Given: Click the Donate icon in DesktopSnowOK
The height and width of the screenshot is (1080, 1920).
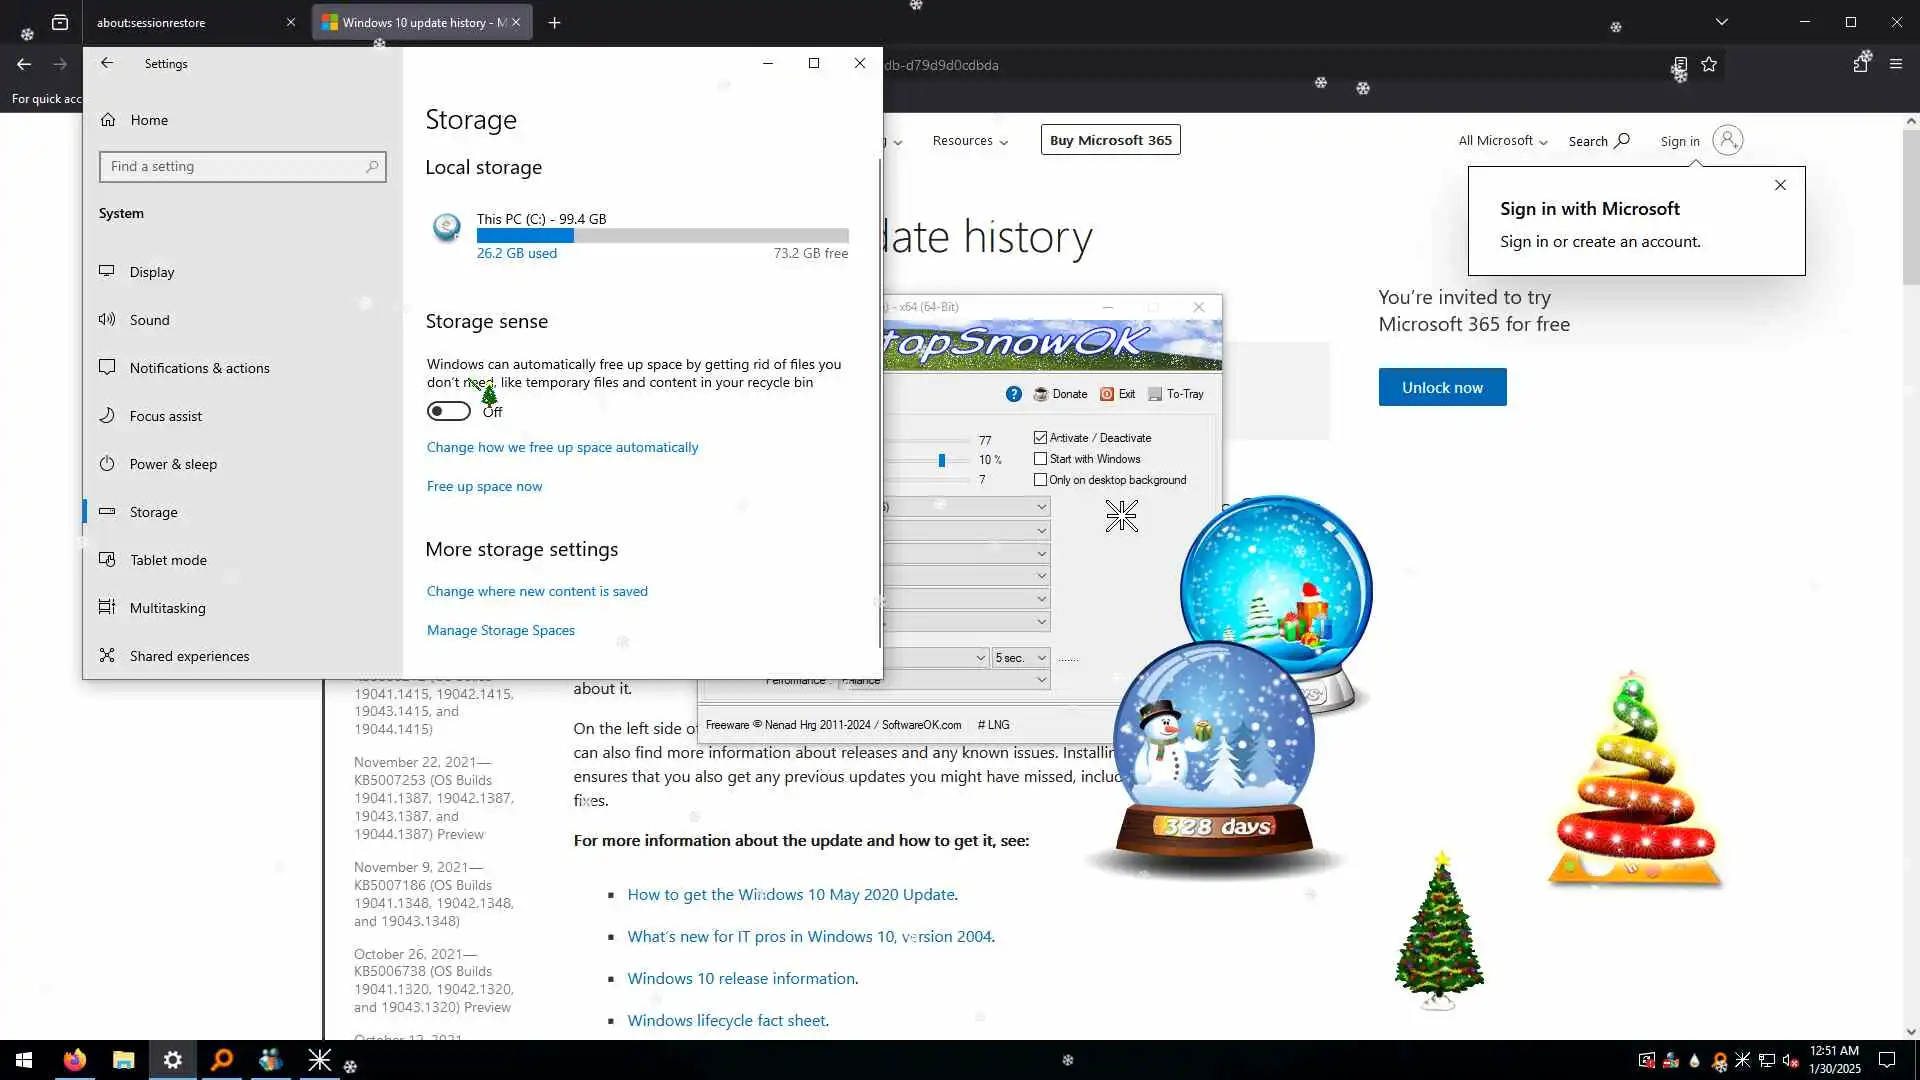Looking at the screenshot, I should 1041,394.
